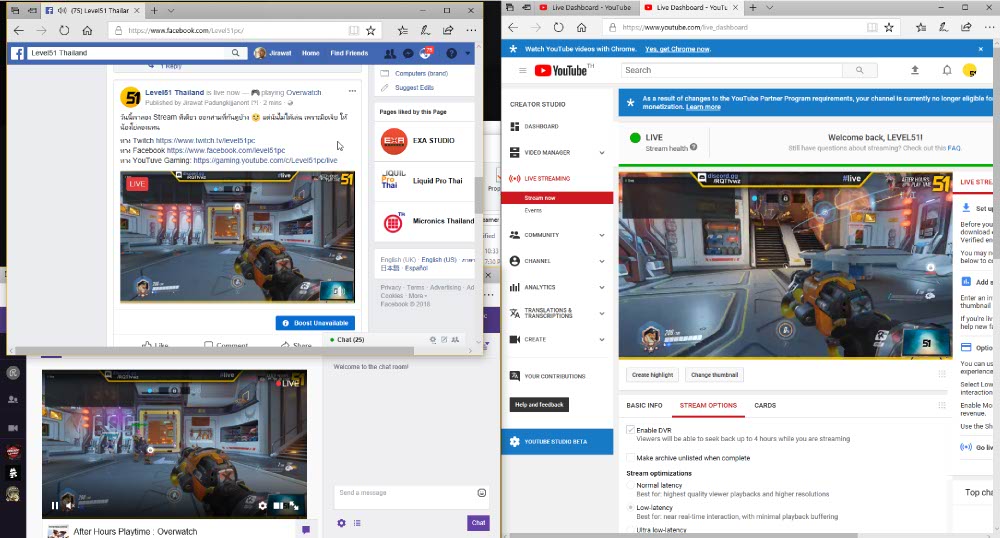Expand the Video Manager section
The image size is (1000, 538).
[602, 153]
